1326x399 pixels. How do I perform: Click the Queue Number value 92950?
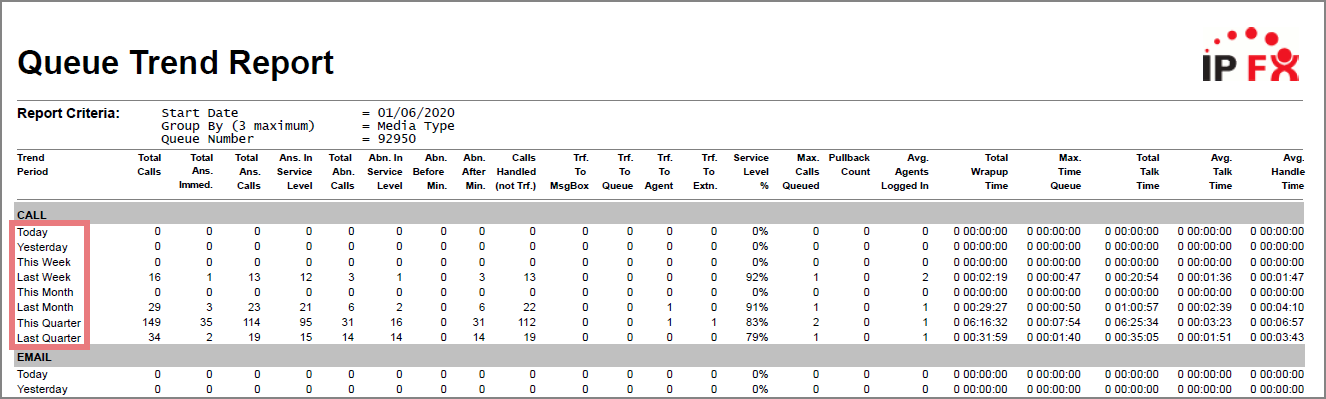click(x=396, y=139)
